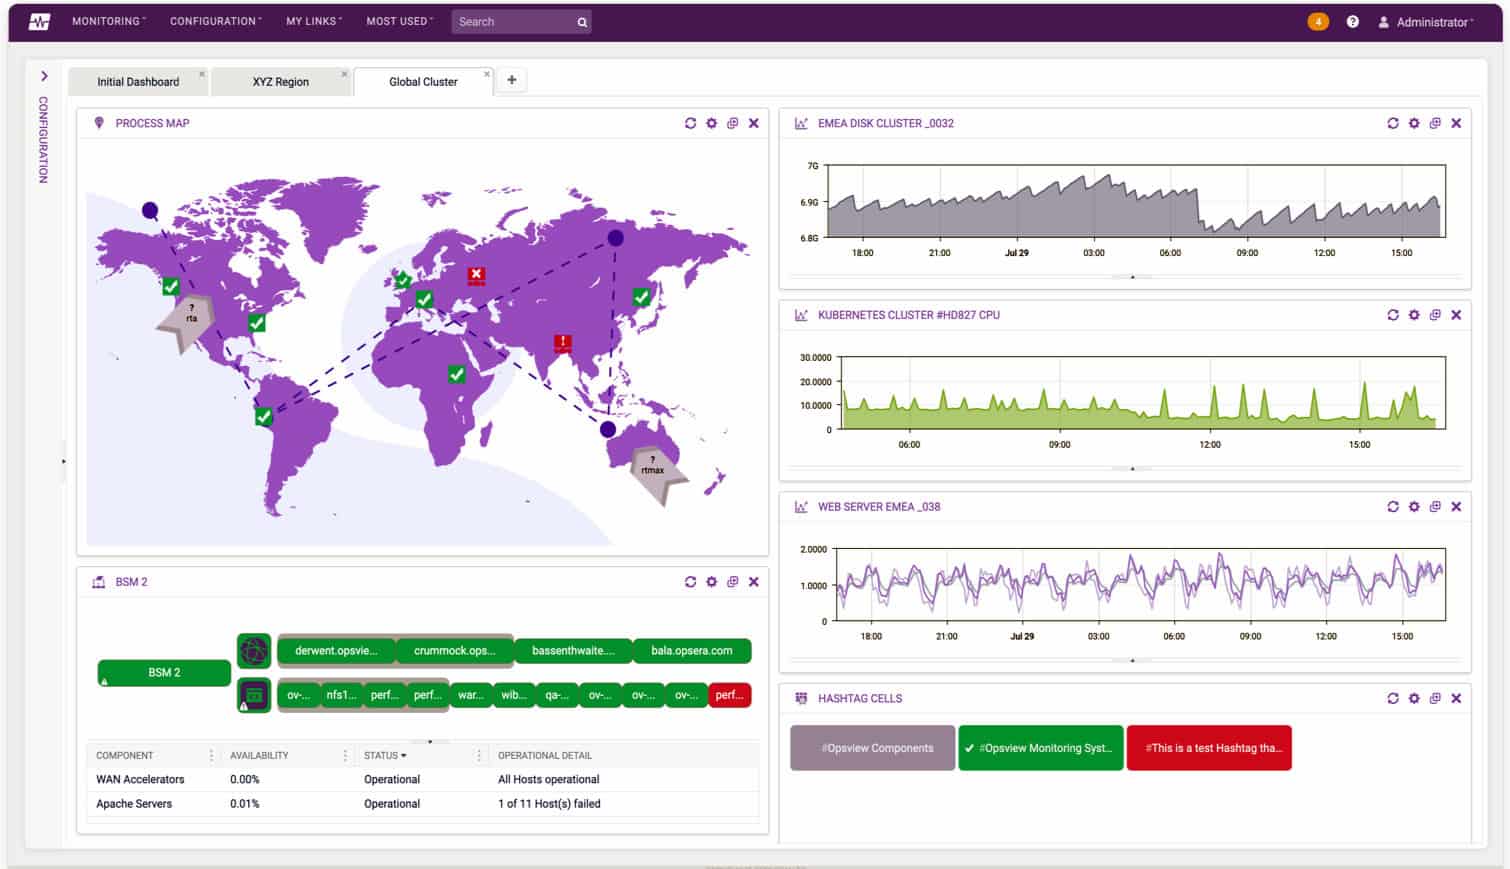Duplicate the Hashtag Cells dashlet
This screenshot has height=869, width=1510.
pos(1435,698)
